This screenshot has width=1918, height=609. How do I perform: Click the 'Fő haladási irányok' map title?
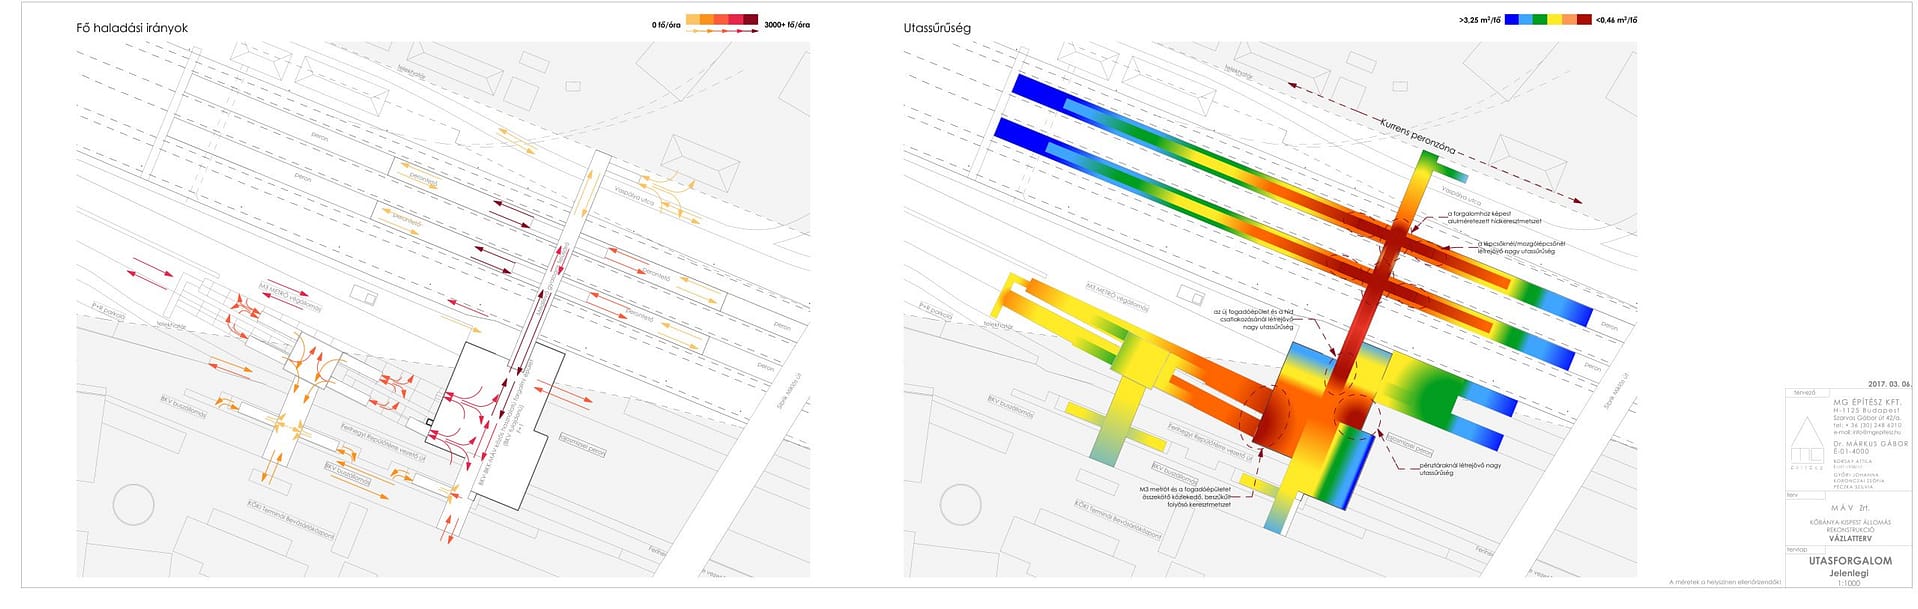132,28
